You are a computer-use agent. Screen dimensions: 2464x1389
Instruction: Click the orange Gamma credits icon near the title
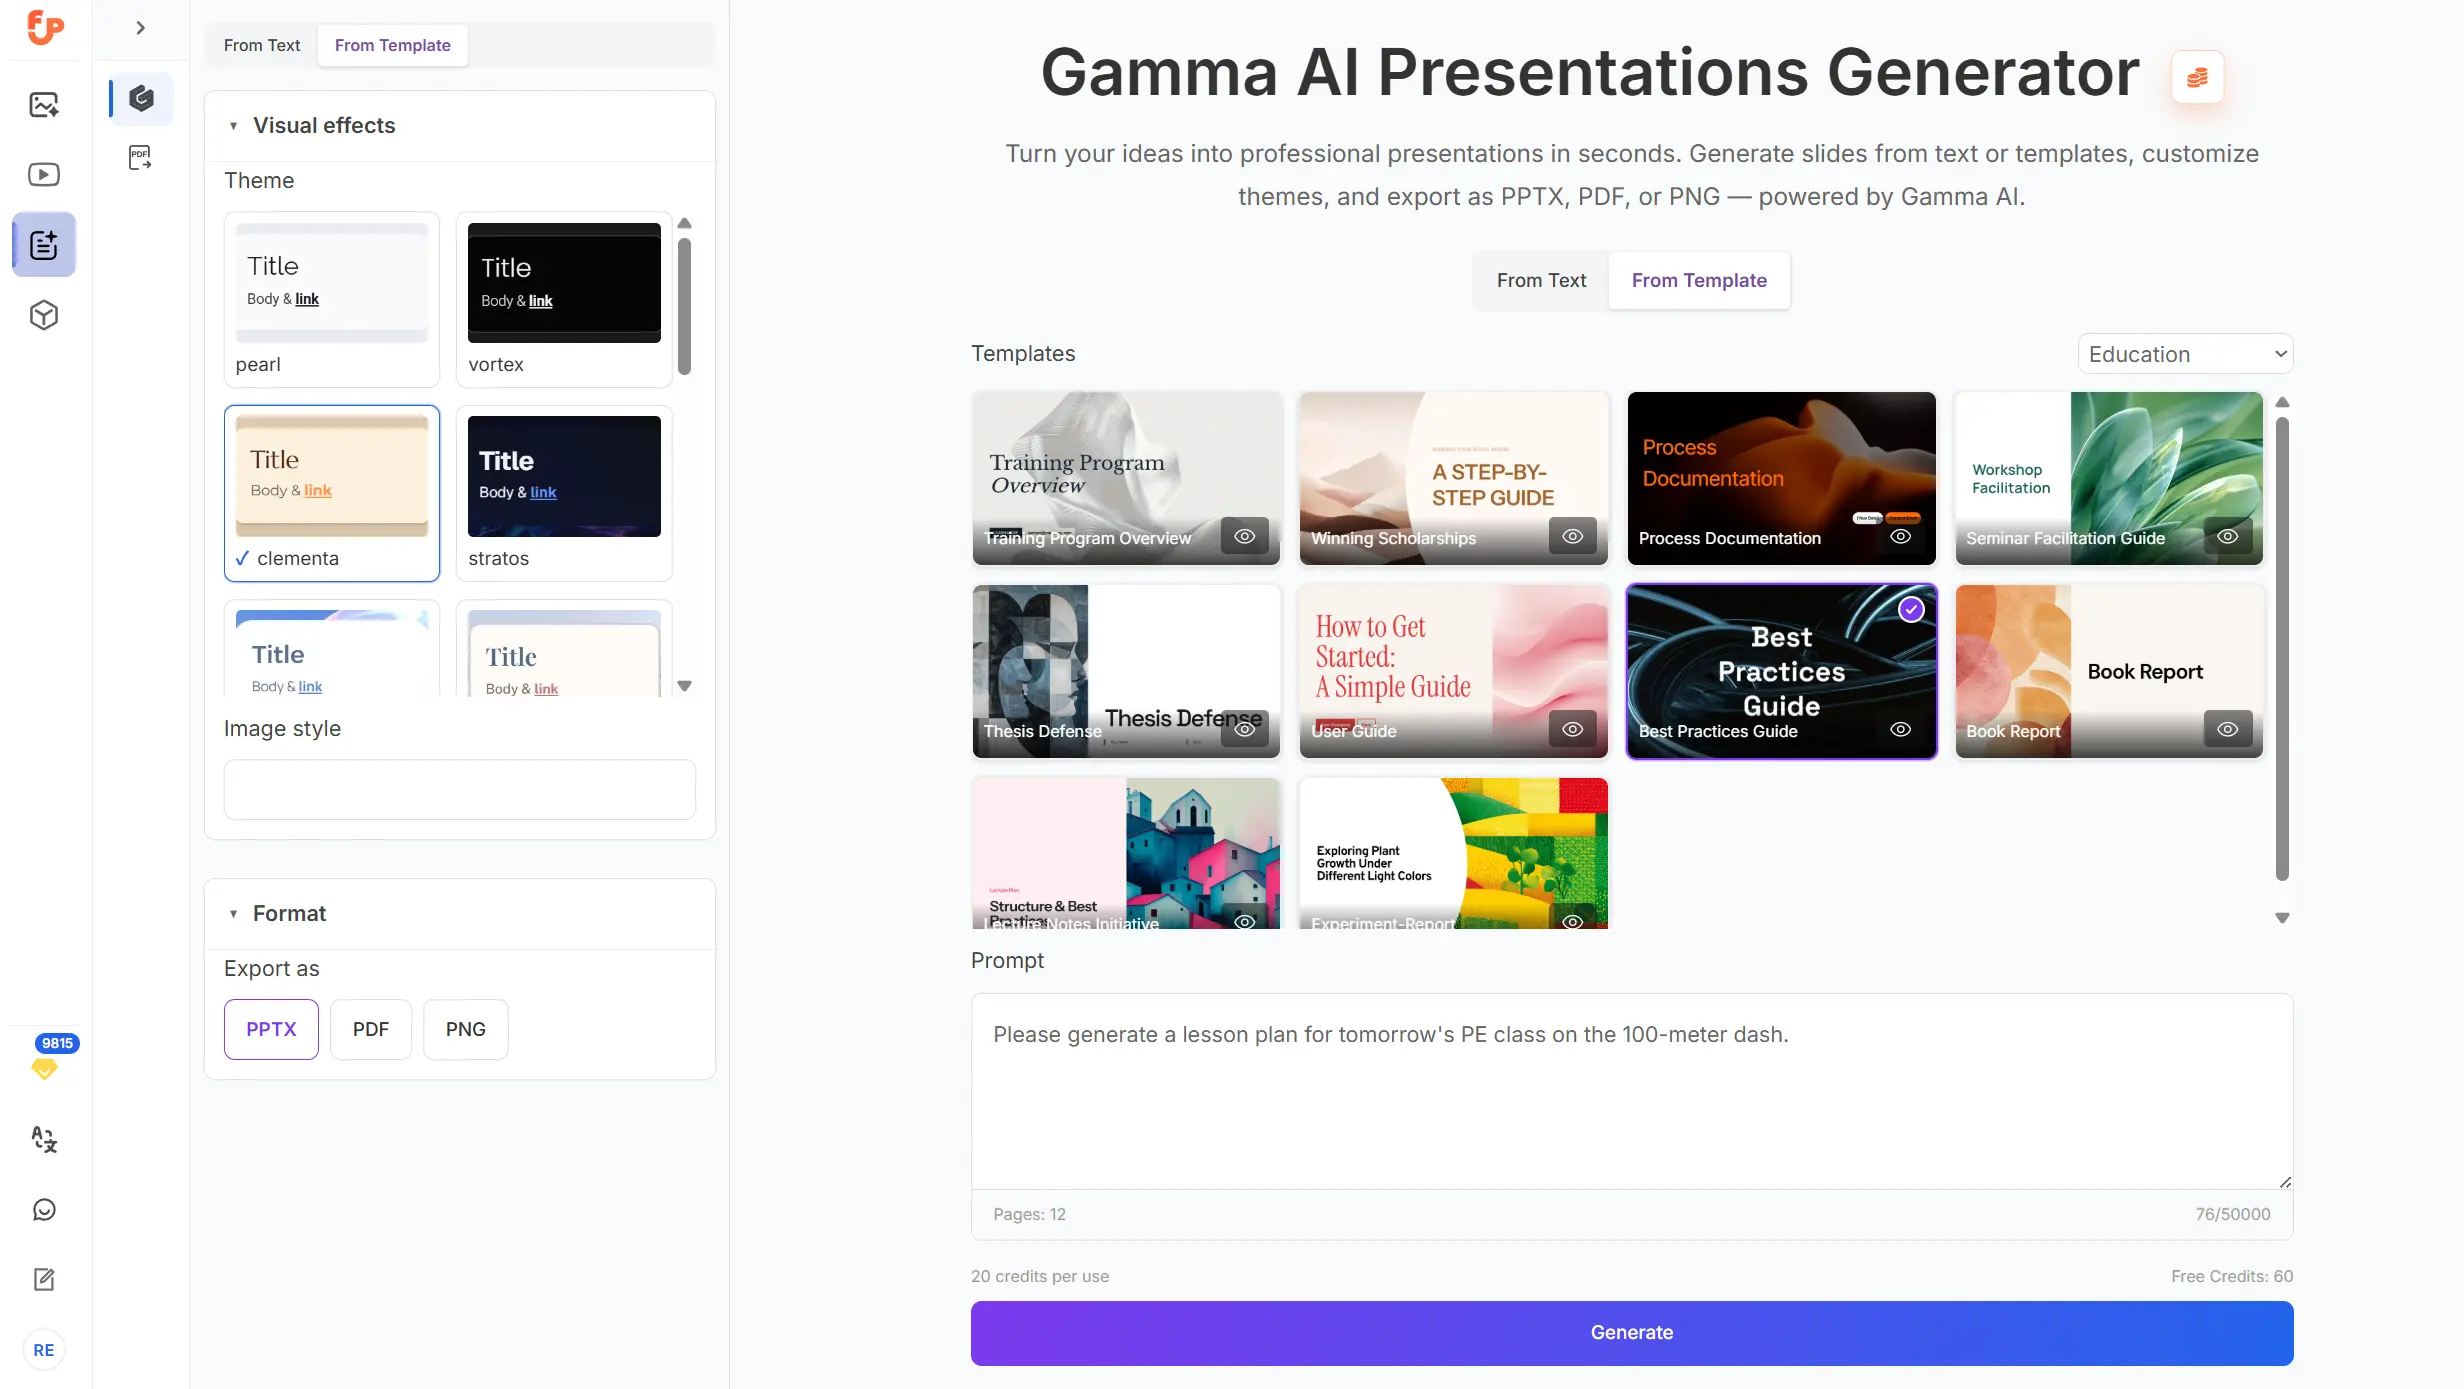(2196, 77)
